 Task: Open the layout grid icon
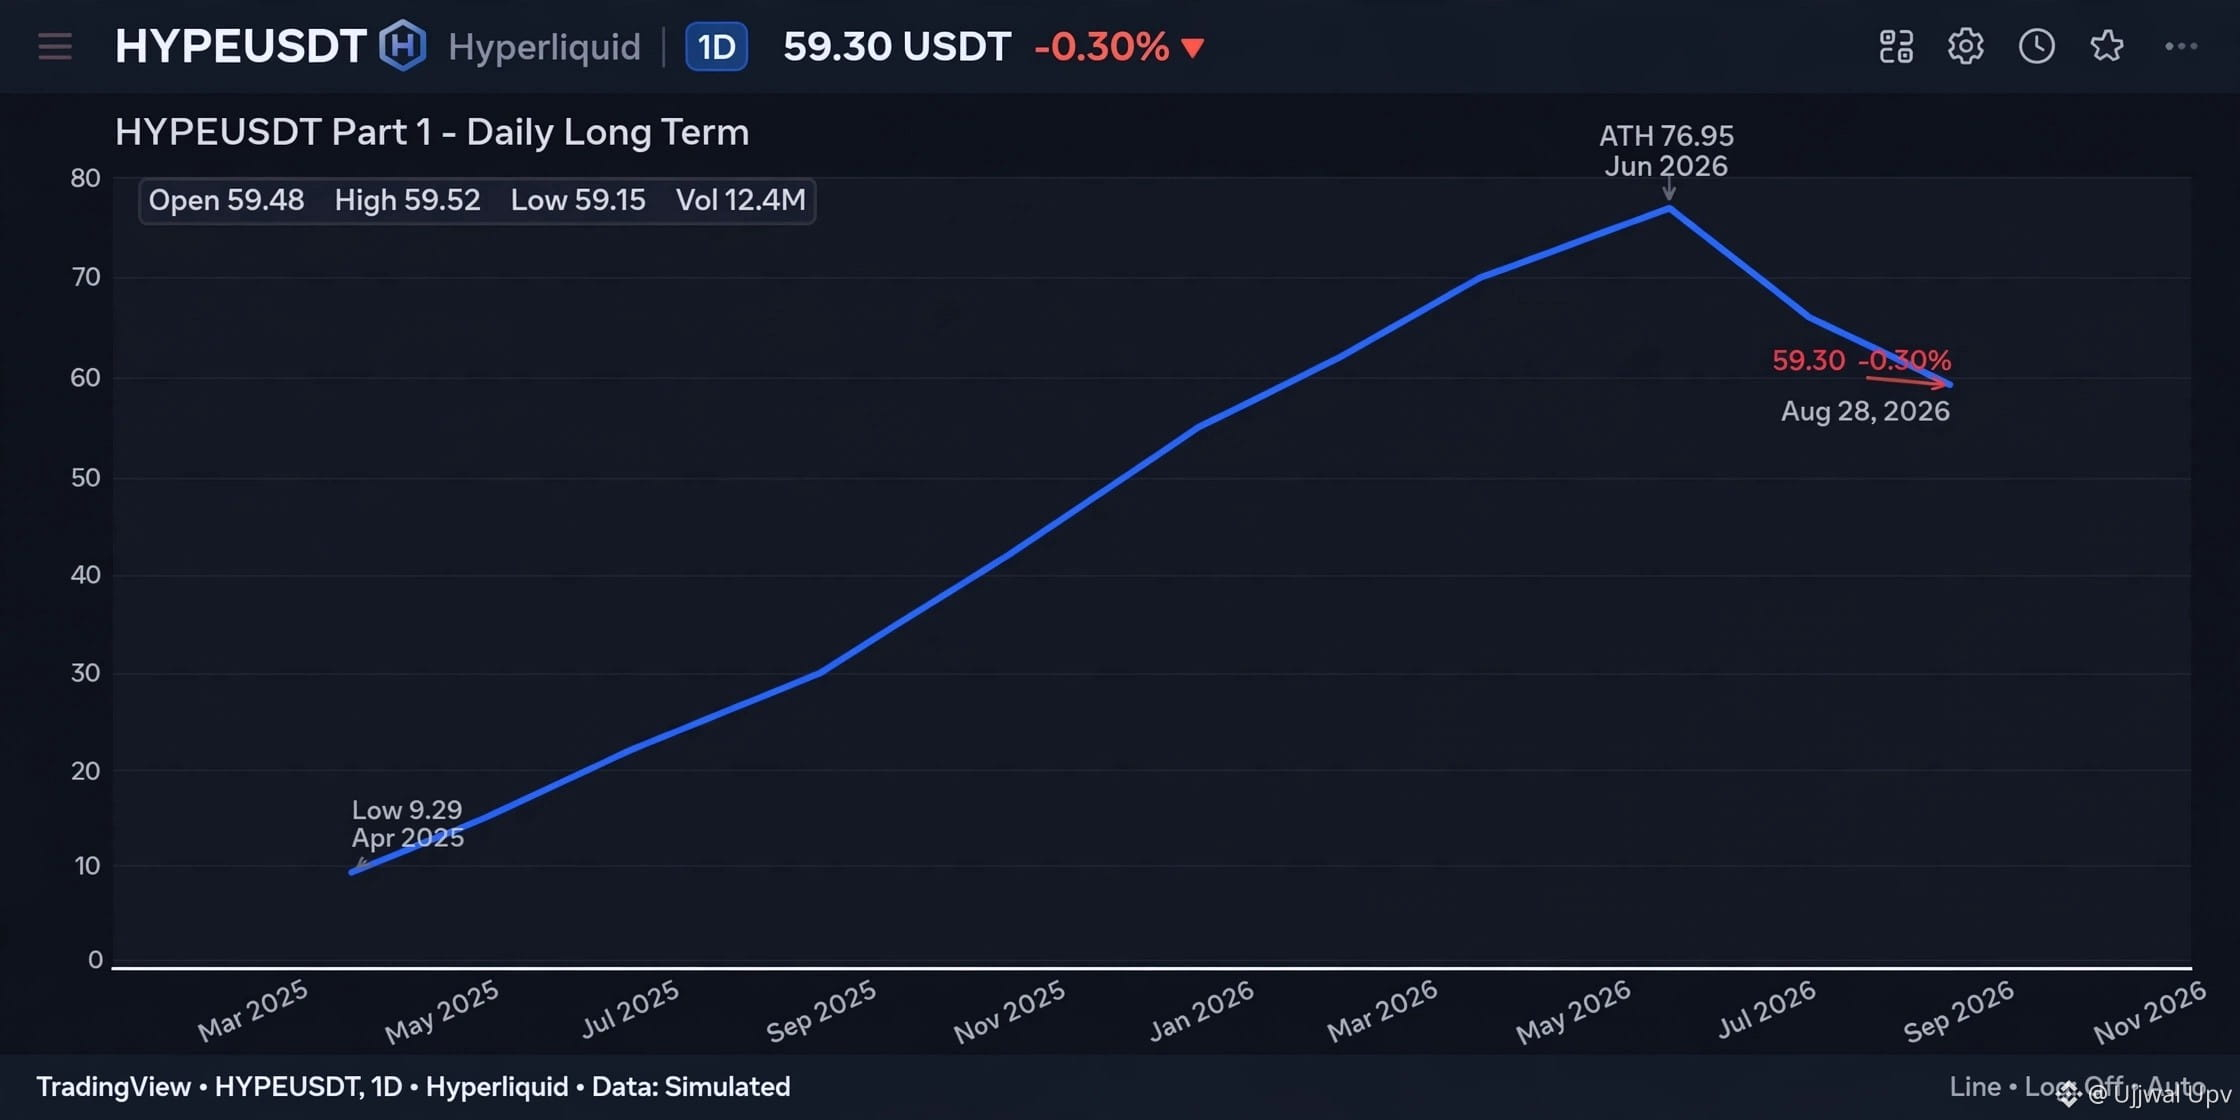[x=1896, y=46]
